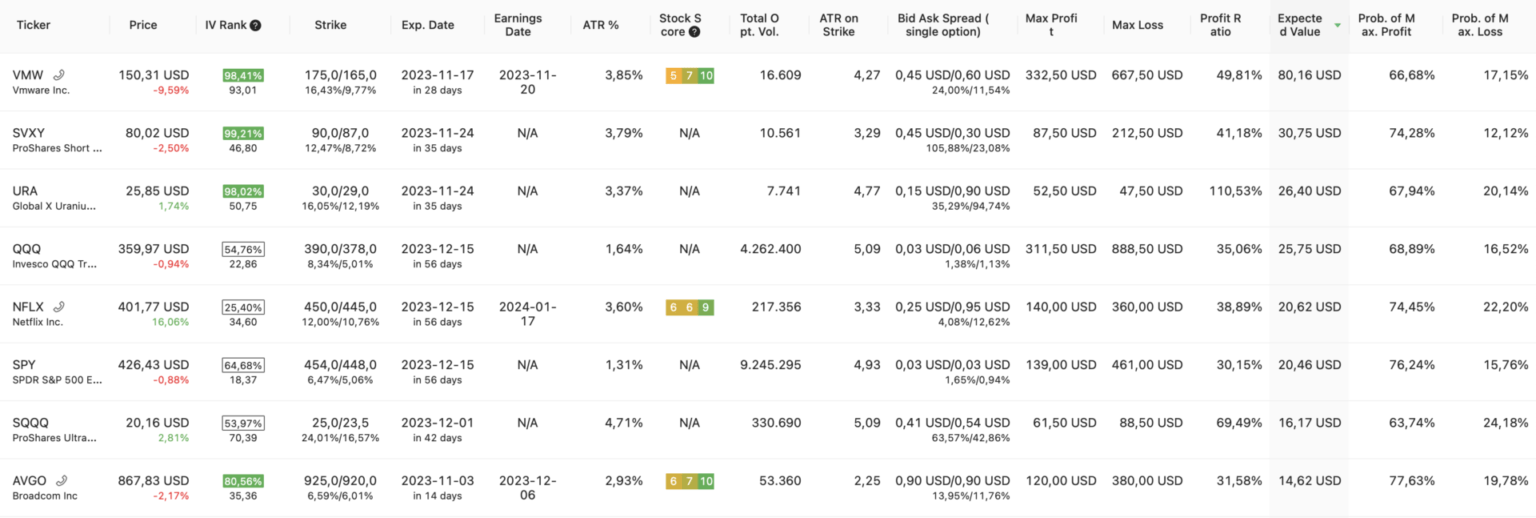Open the Stock Score help question icon
This screenshot has width=1536, height=518.
tap(695, 32)
